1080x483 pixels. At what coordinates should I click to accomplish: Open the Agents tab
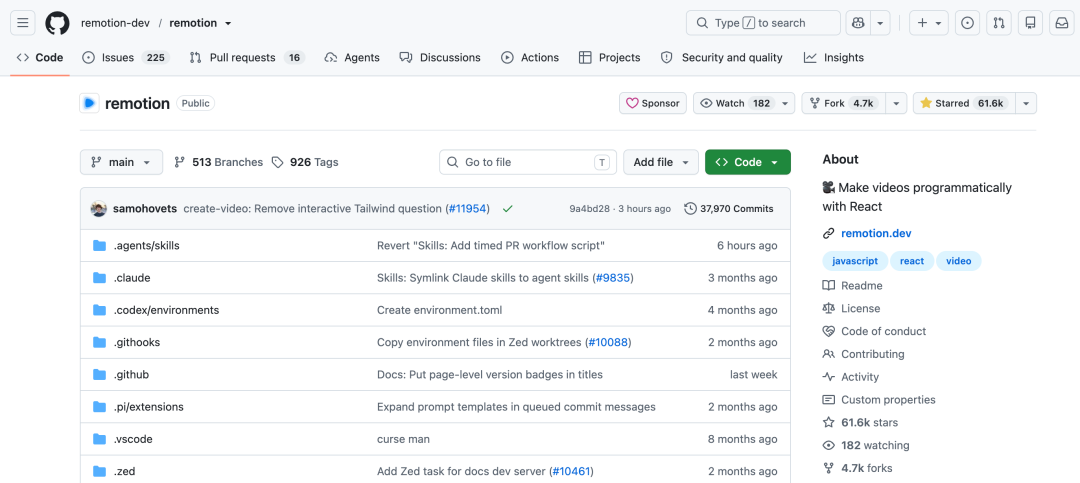[x=352, y=58]
